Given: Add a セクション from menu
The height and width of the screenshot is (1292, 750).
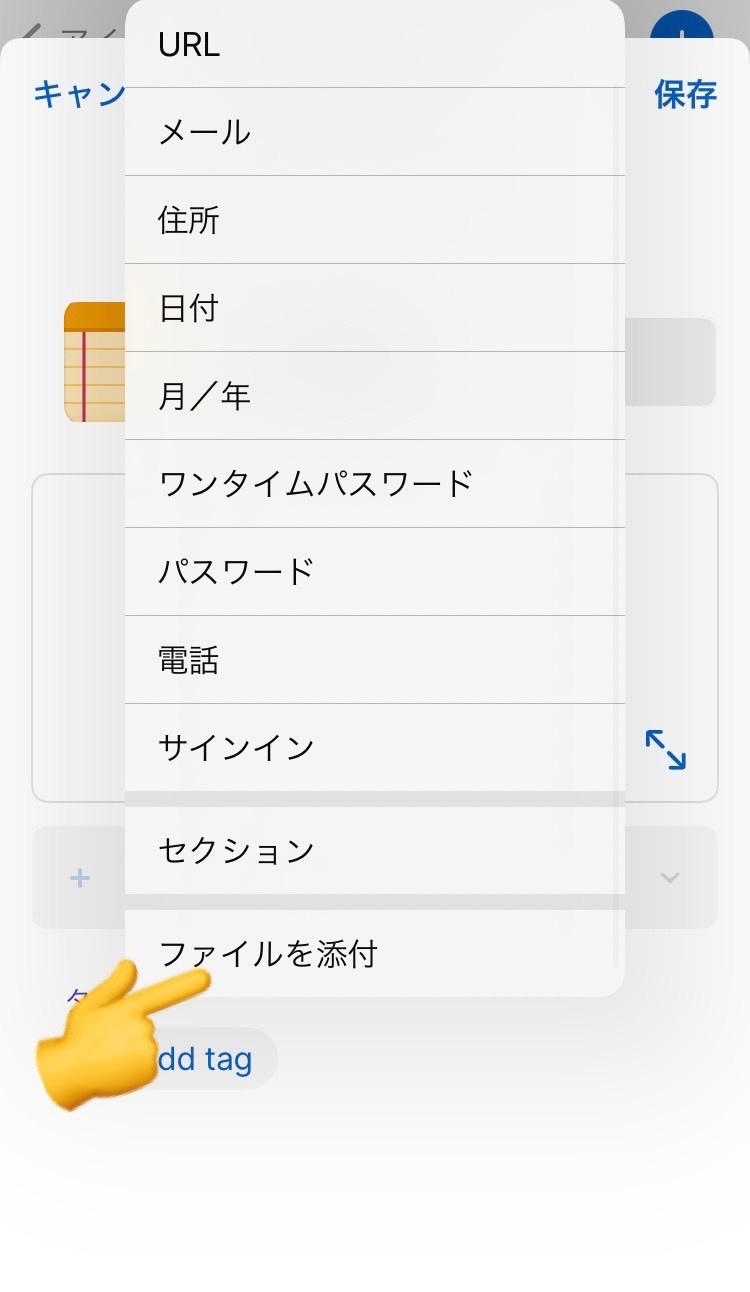Looking at the screenshot, I should click(x=374, y=851).
